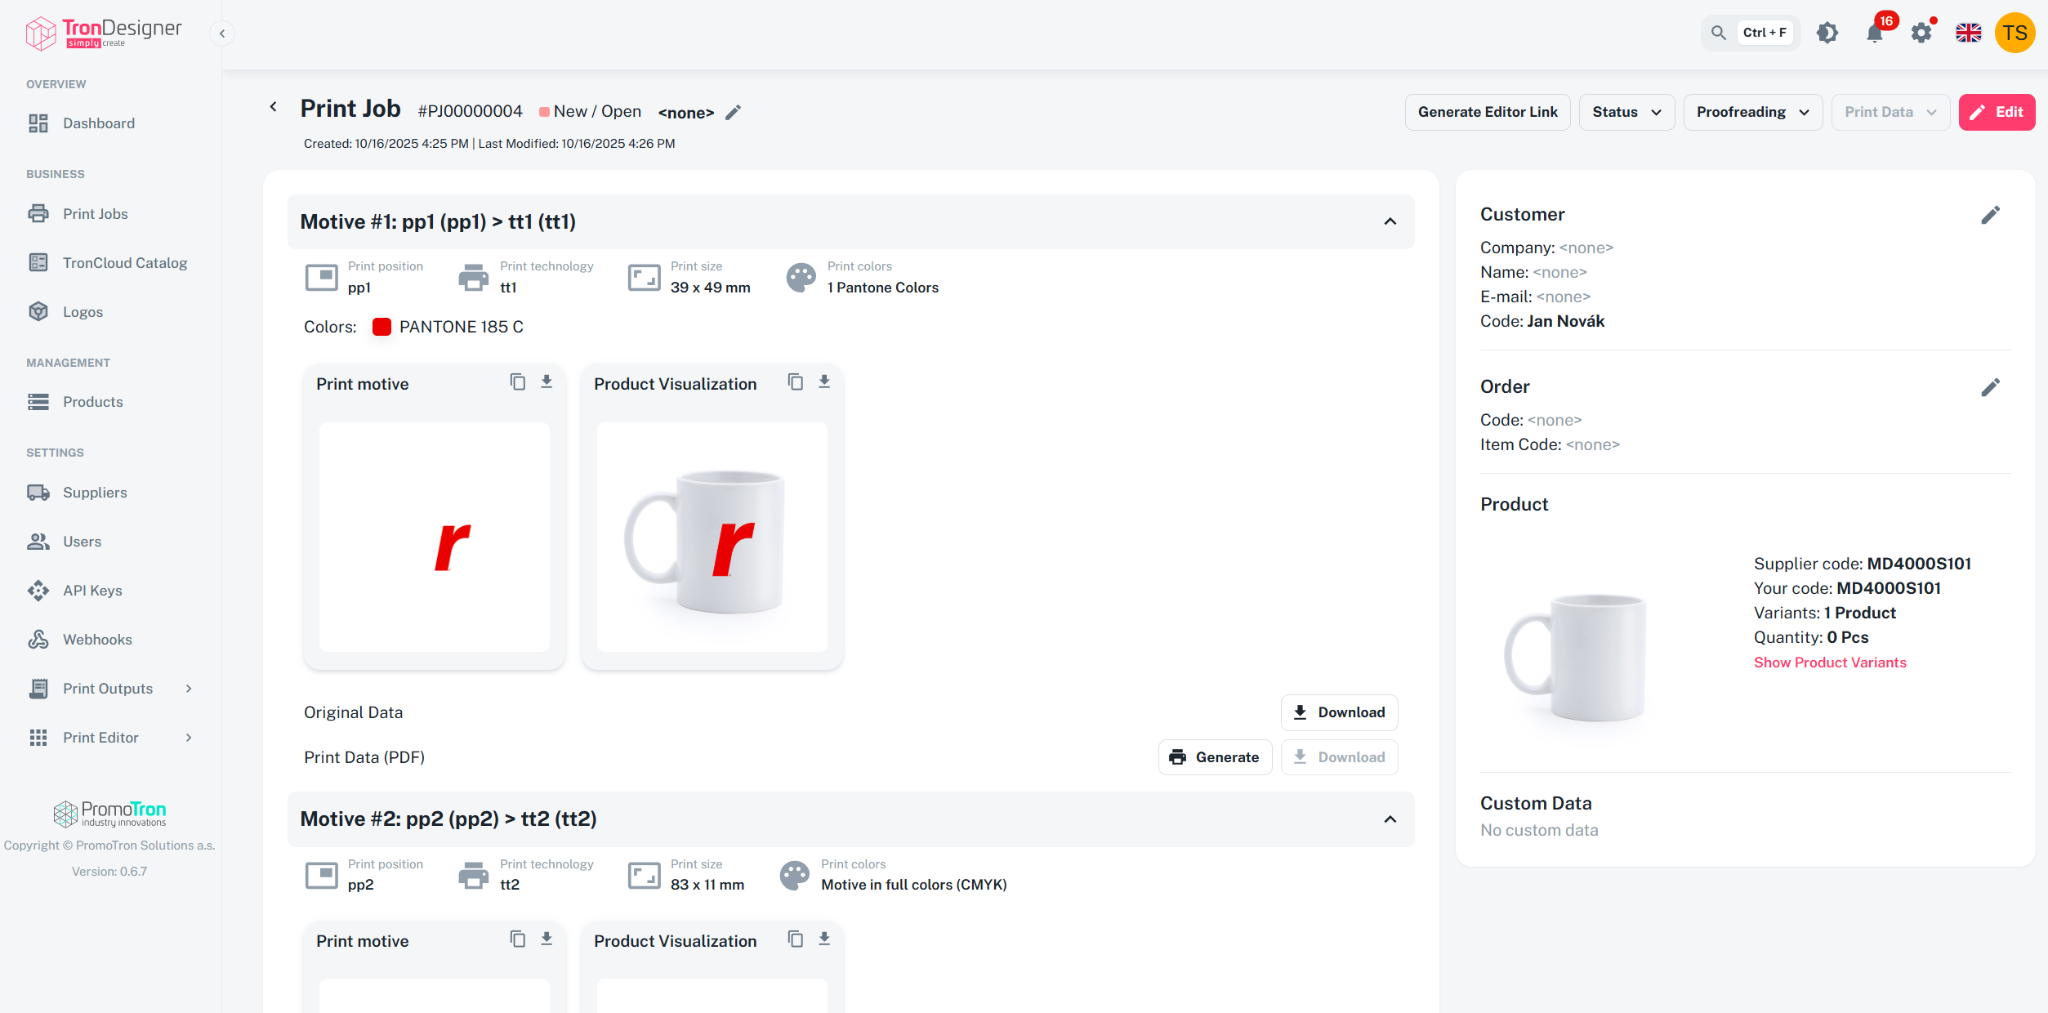
Task: Edit Customer details with pencil icon
Action: pos(1990,215)
